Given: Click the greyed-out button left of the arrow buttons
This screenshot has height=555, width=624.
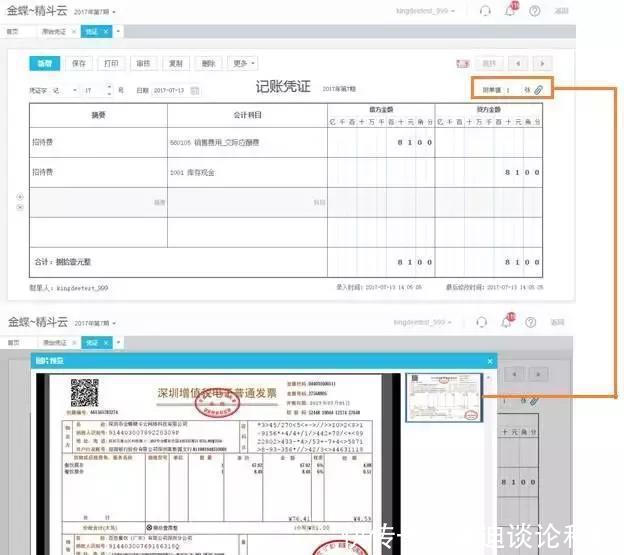Looking at the screenshot, I should pyautogui.click(x=489, y=64).
